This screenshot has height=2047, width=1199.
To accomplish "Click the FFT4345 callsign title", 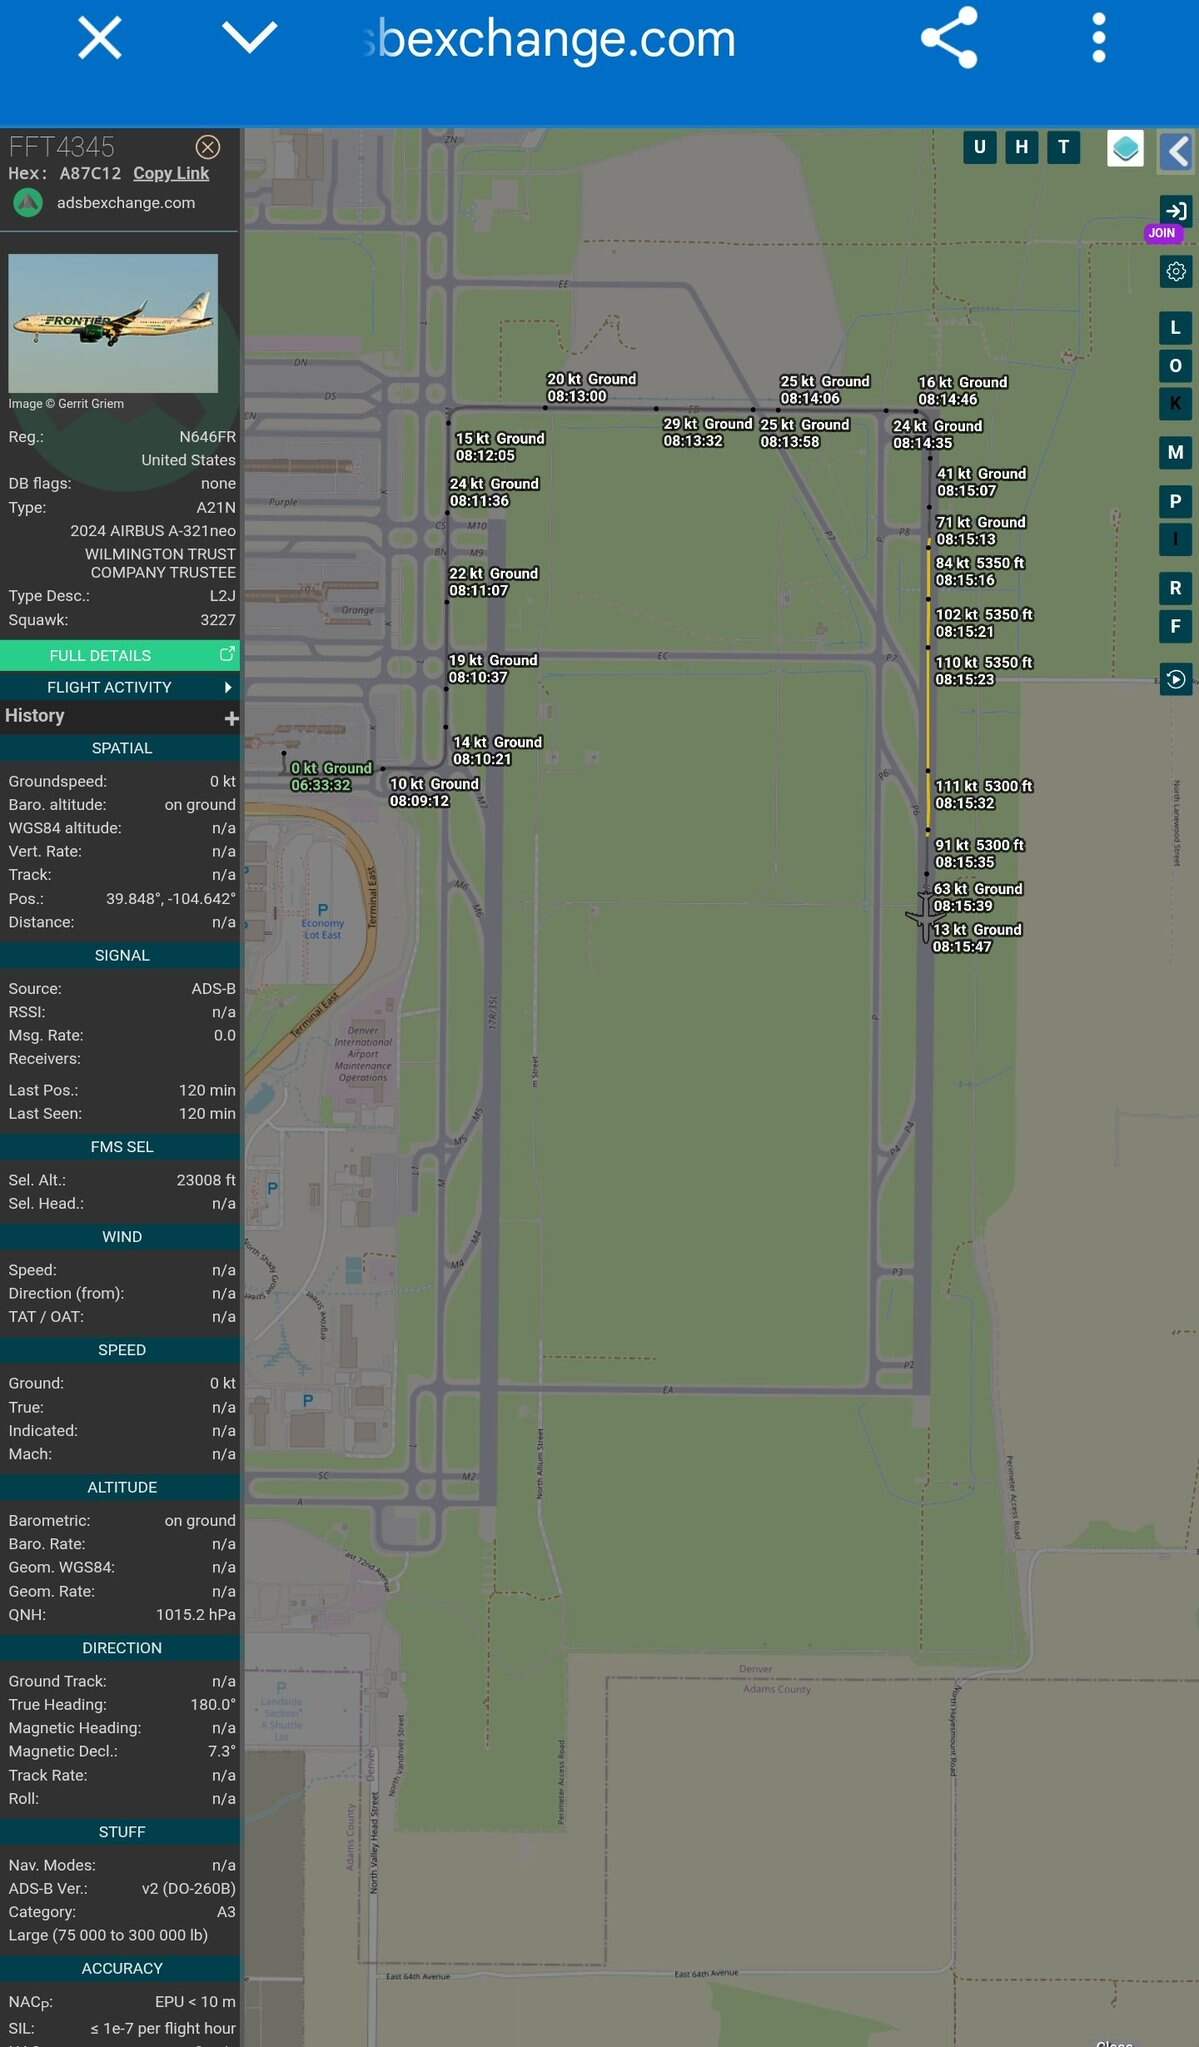I will [62, 147].
